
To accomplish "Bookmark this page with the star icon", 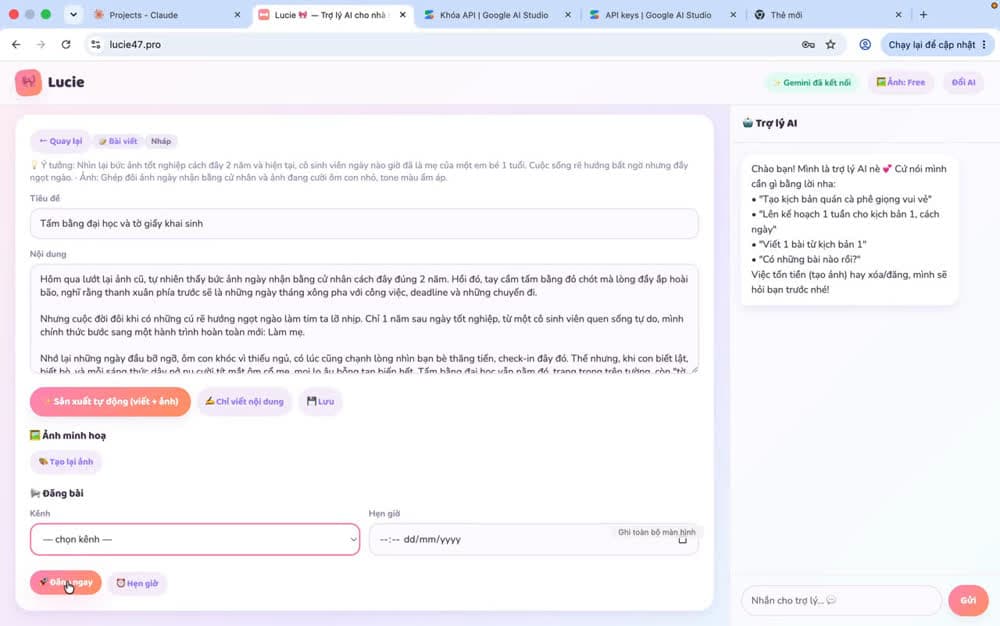I will (x=830, y=45).
